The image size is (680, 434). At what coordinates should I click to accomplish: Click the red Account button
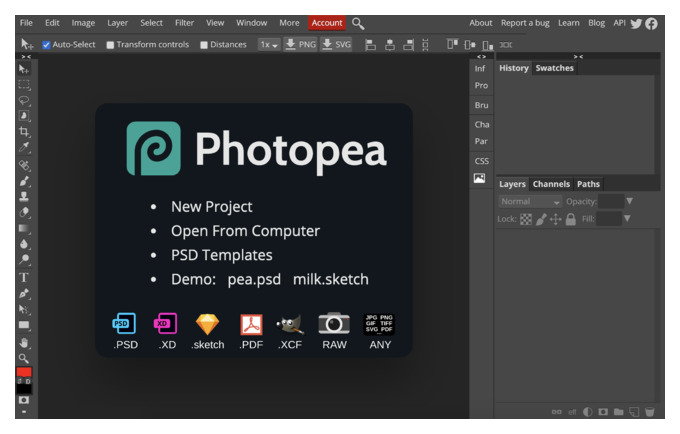point(327,23)
